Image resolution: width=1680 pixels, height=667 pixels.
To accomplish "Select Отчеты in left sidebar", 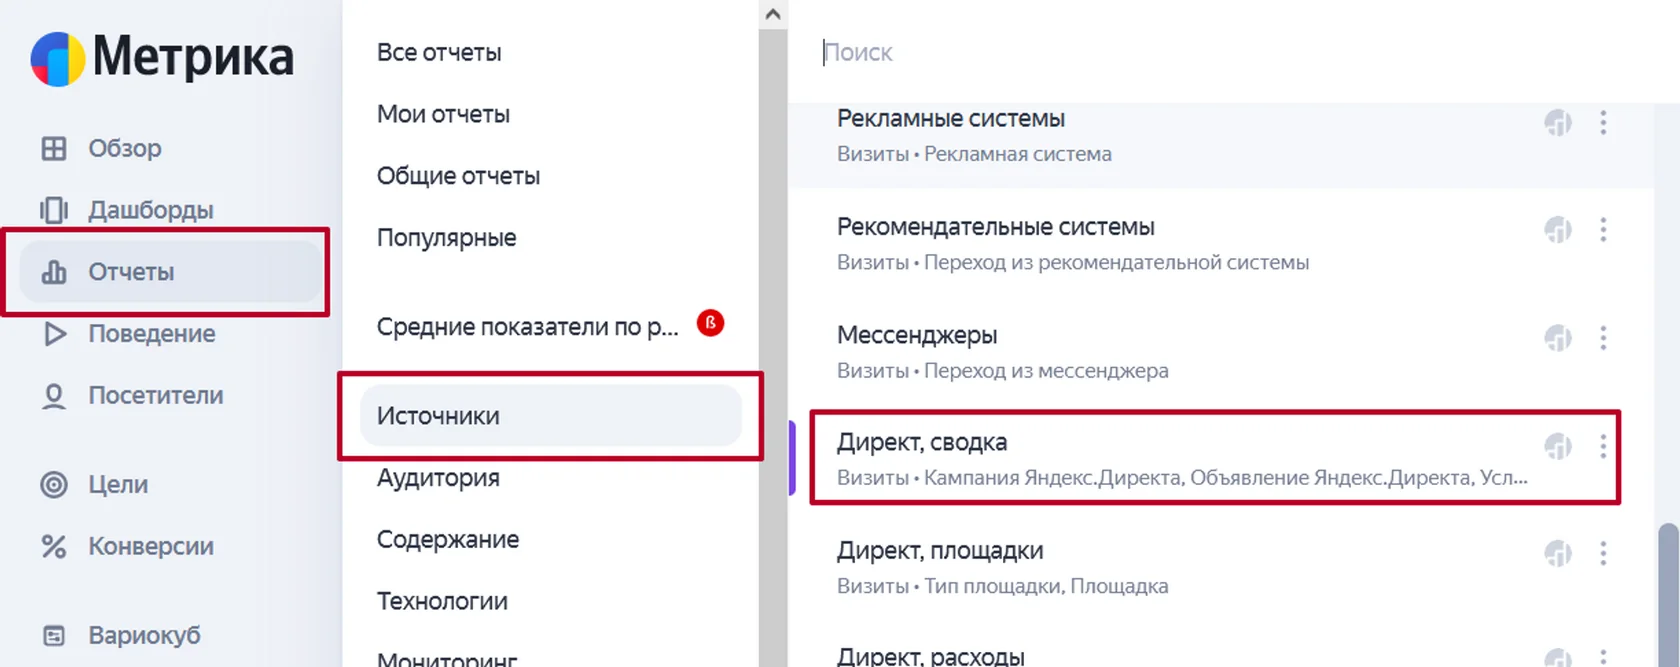I will [170, 272].
